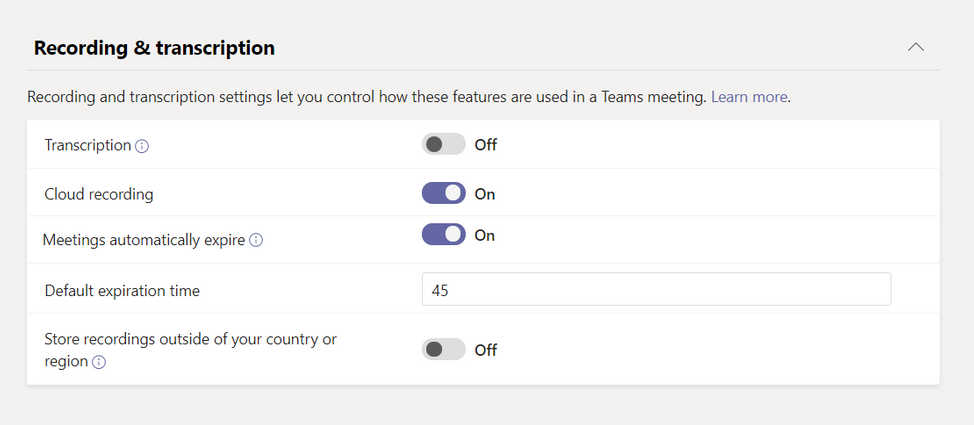
Task: Click info icon next to Meetings automatically expire
Action: (256, 240)
